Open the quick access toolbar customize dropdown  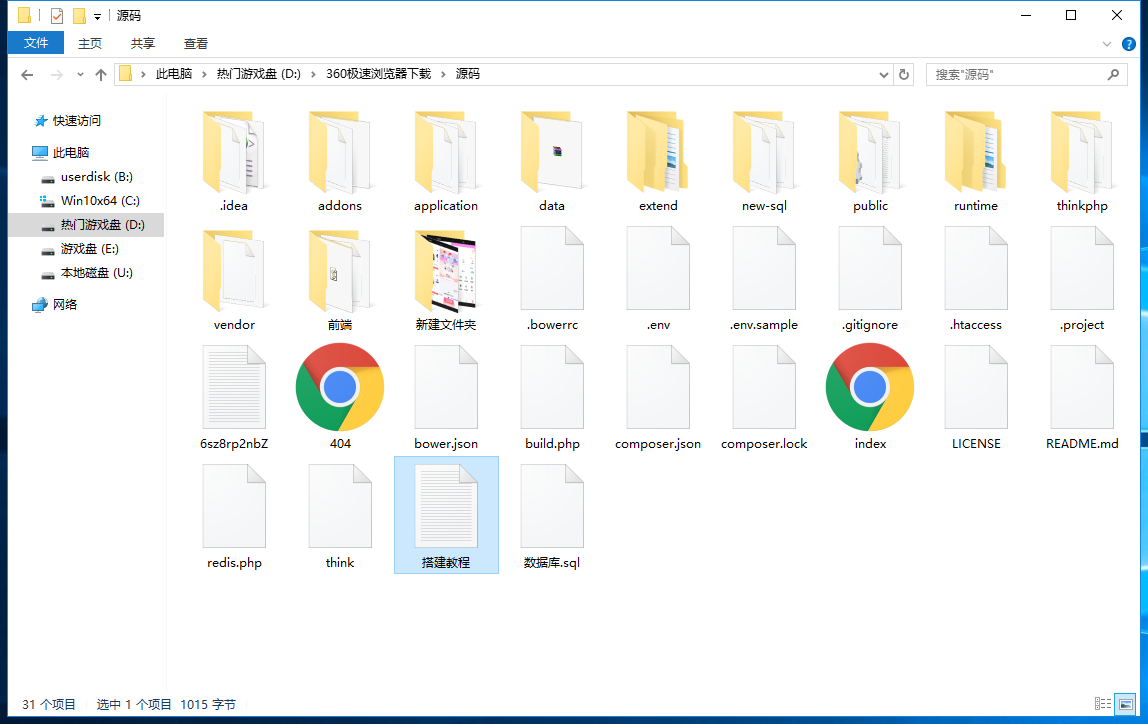click(97, 16)
